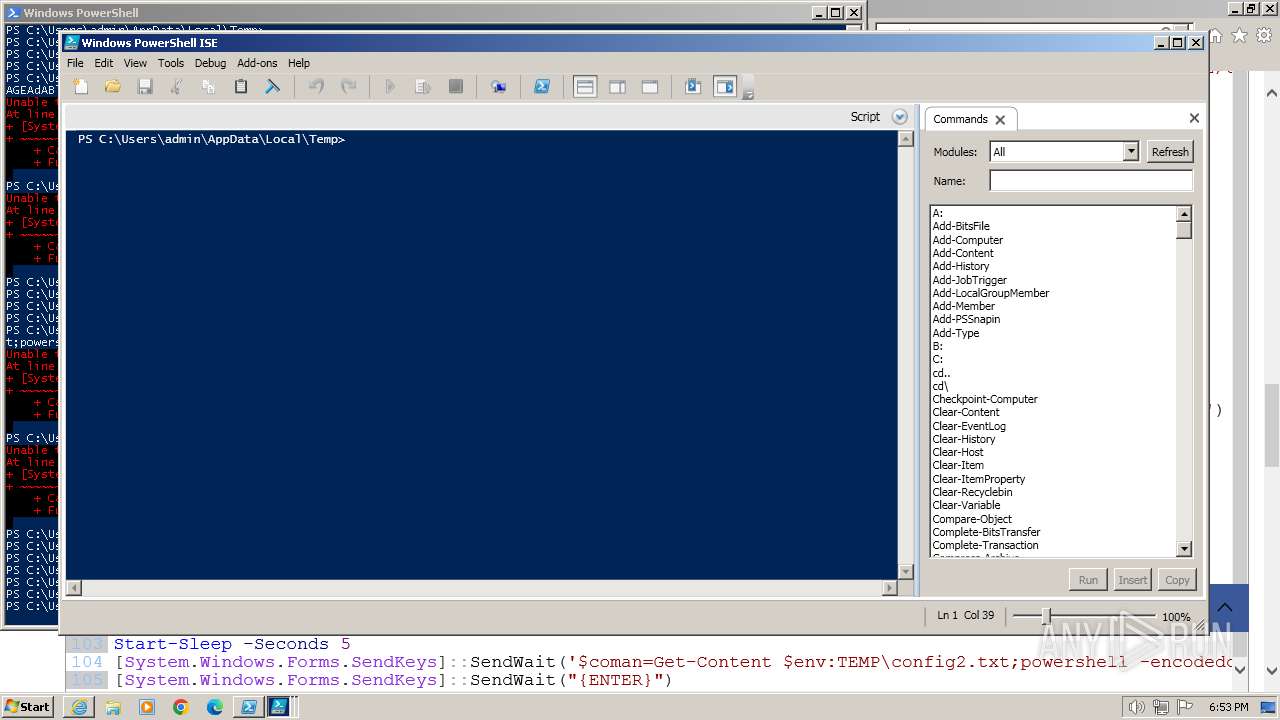Click the Undo arrow icon
The width and height of the screenshot is (1280, 720).
pos(316,87)
